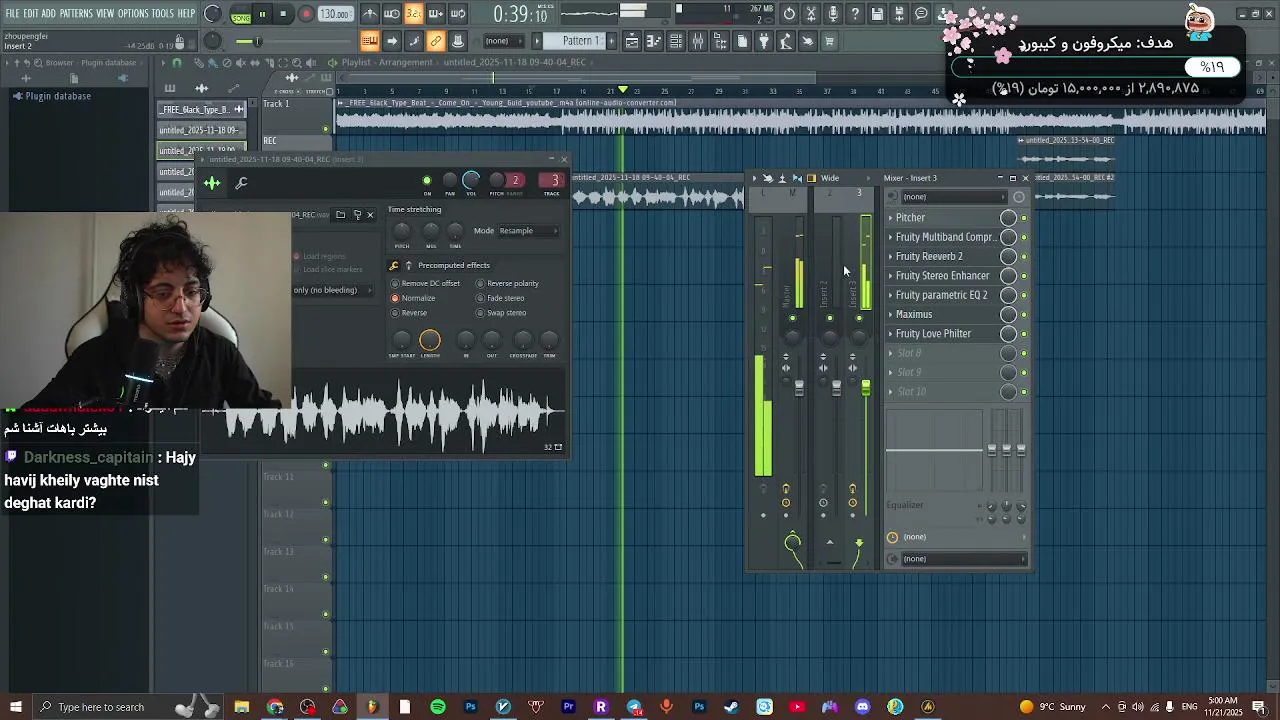The width and height of the screenshot is (1280, 720).
Task: Open Chrome from the taskbar
Action: pyautogui.click(x=275, y=707)
